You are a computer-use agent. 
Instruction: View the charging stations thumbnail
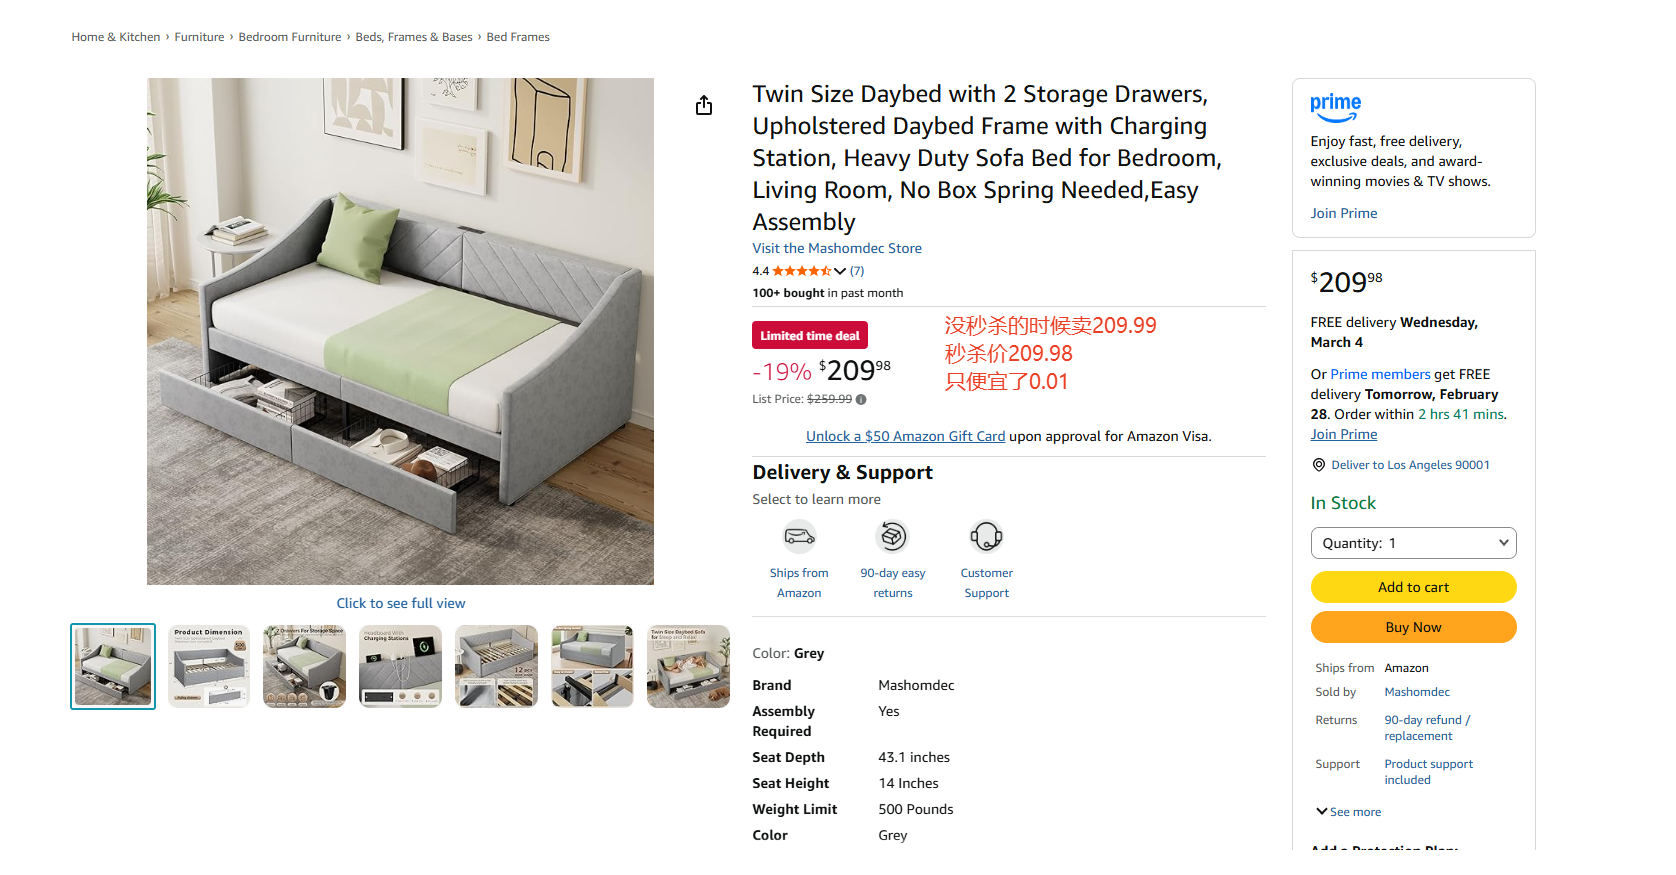click(400, 666)
